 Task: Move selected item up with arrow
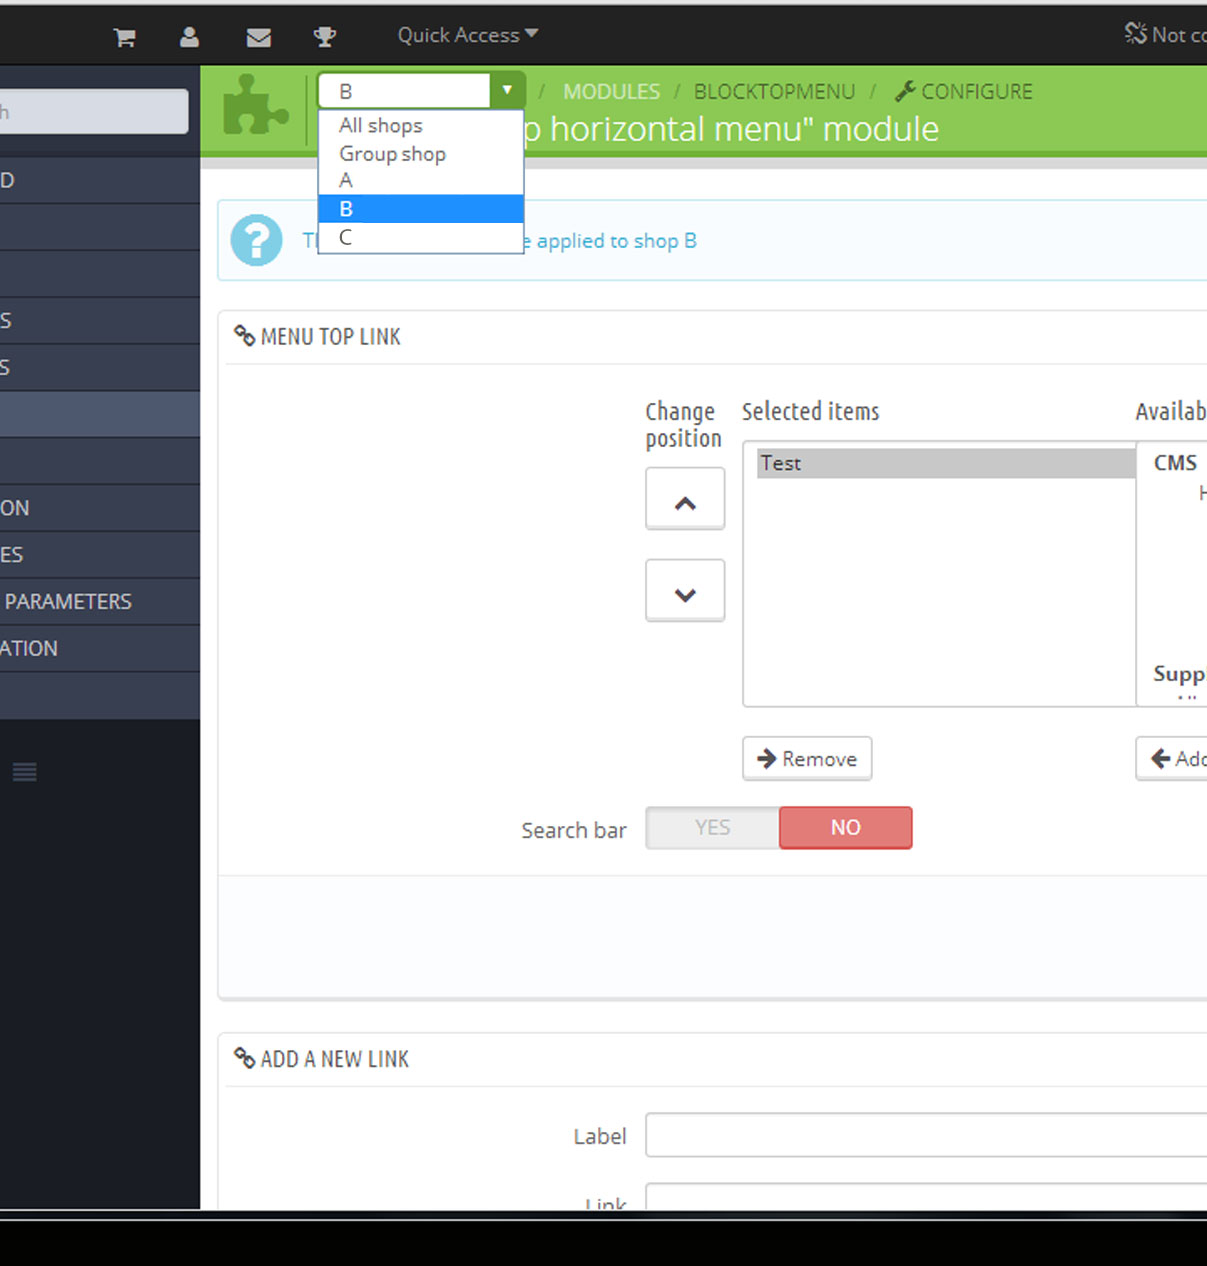click(x=685, y=499)
